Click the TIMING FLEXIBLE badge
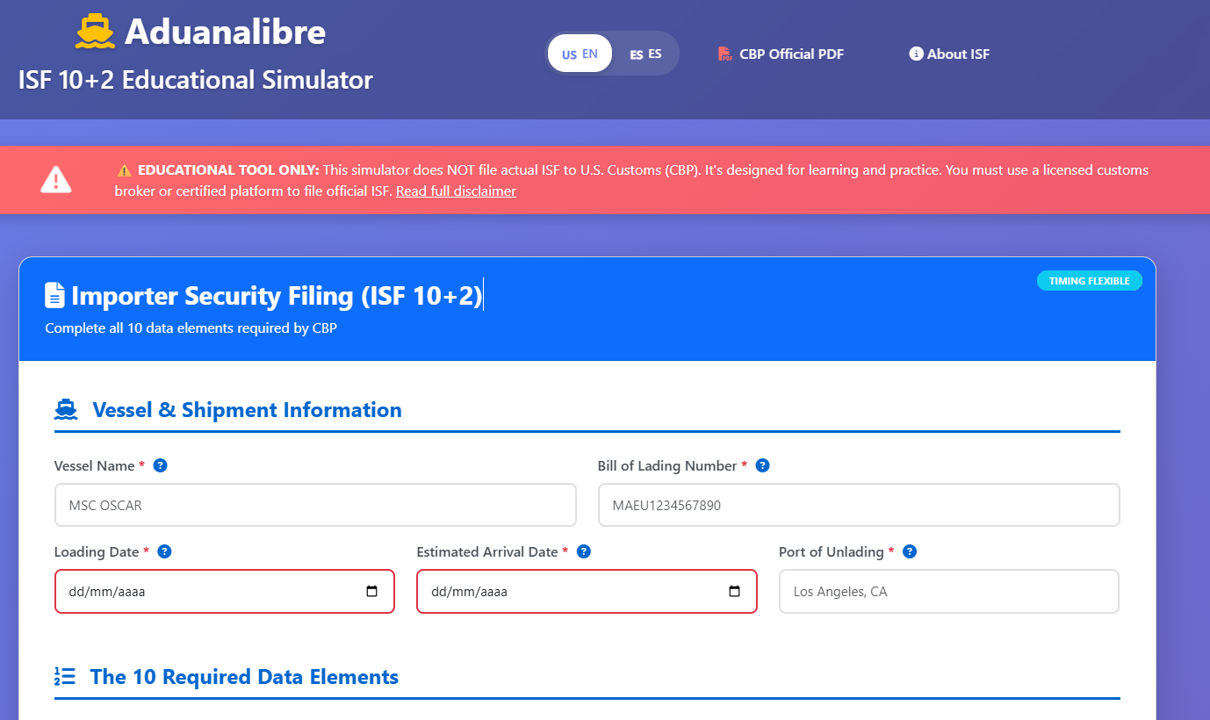Screen dimensions: 1210x720 click(x=1089, y=281)
